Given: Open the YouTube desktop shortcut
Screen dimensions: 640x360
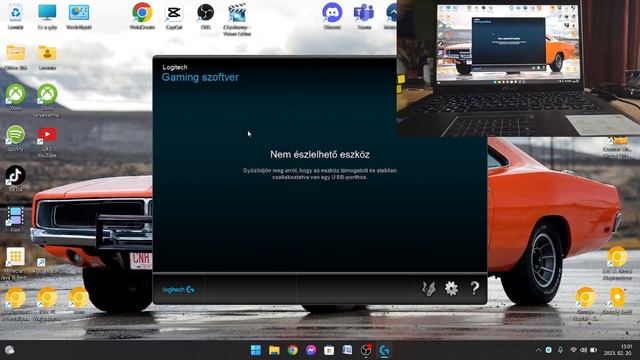Looking at the screenshot, I should pos(47,141).
